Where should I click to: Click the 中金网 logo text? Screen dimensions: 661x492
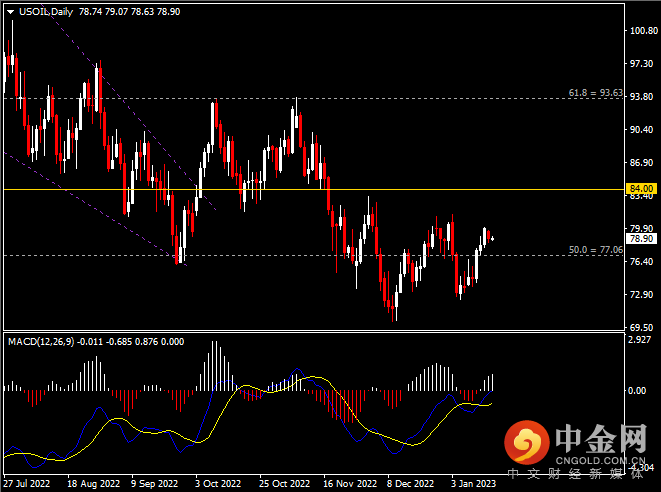pyautogui.click(x=599, y=440)
